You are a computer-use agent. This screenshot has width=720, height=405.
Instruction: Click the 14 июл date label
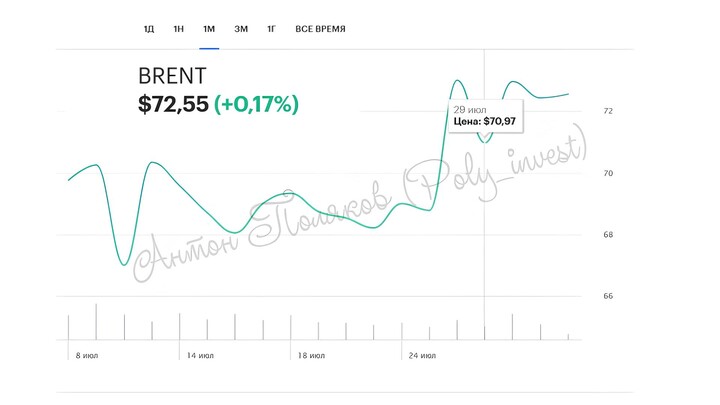point(200,355)
